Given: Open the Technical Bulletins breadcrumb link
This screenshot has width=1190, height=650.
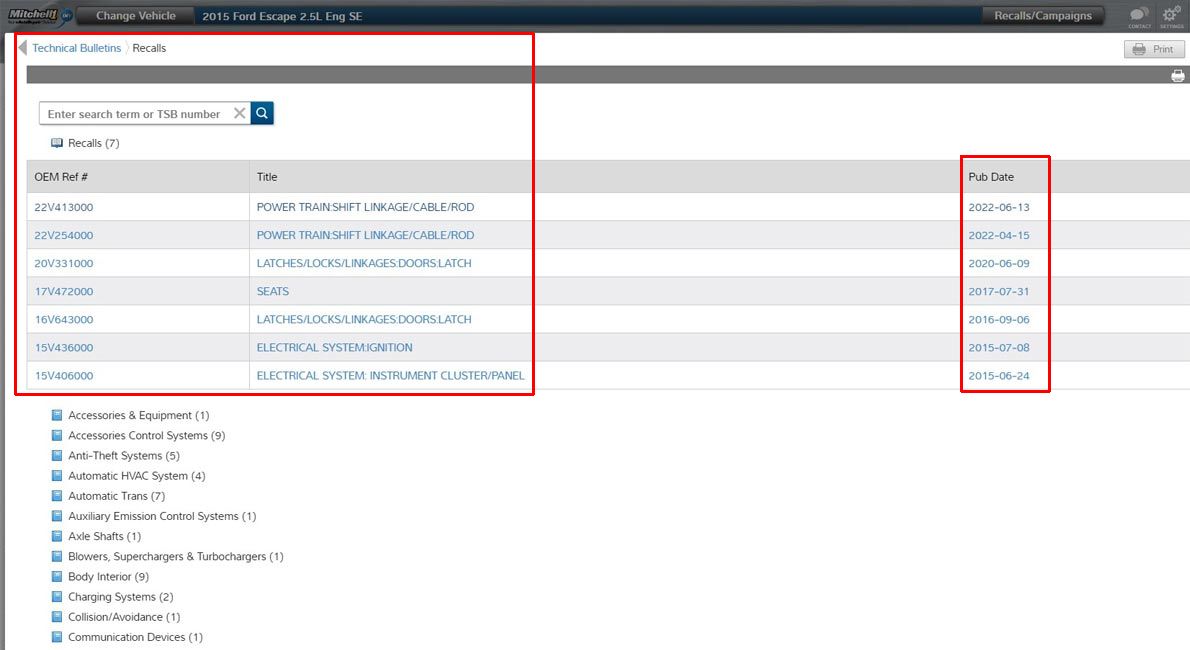Looking at the screenshot, I should coord(77,47).
